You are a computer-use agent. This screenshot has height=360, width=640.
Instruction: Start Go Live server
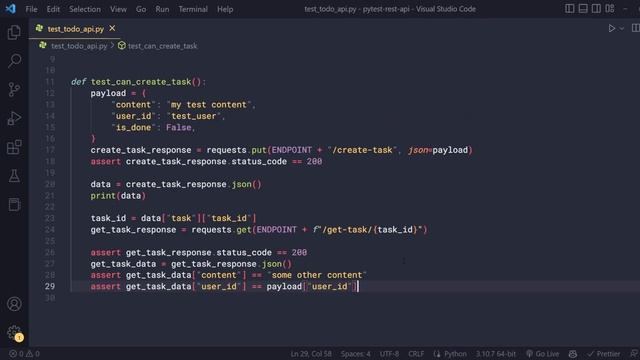coord(542,354)
